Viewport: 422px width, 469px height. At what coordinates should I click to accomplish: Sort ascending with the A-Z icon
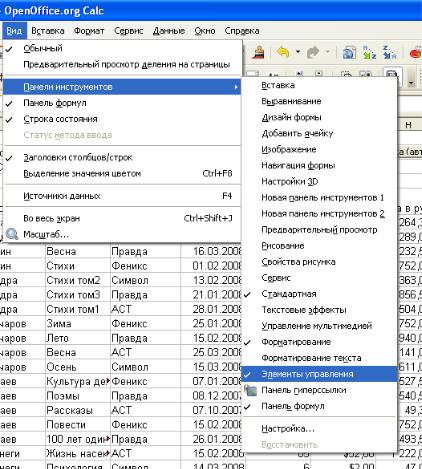point(369,52)
